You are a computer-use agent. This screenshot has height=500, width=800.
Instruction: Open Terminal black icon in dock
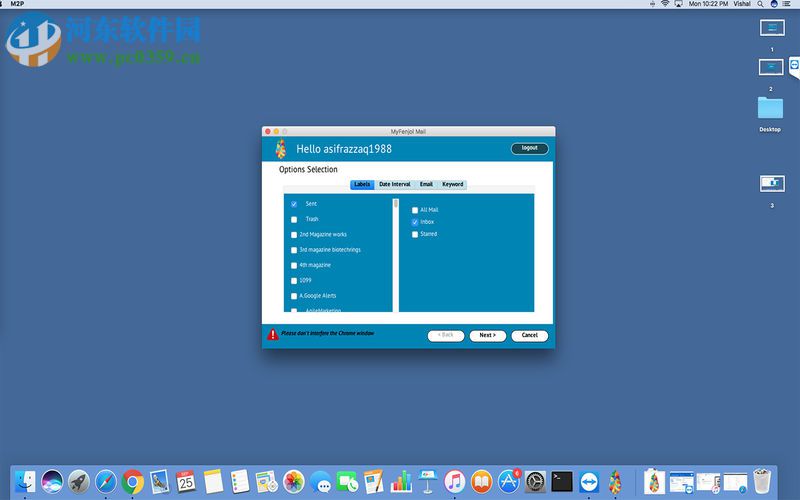coord(562,482)
